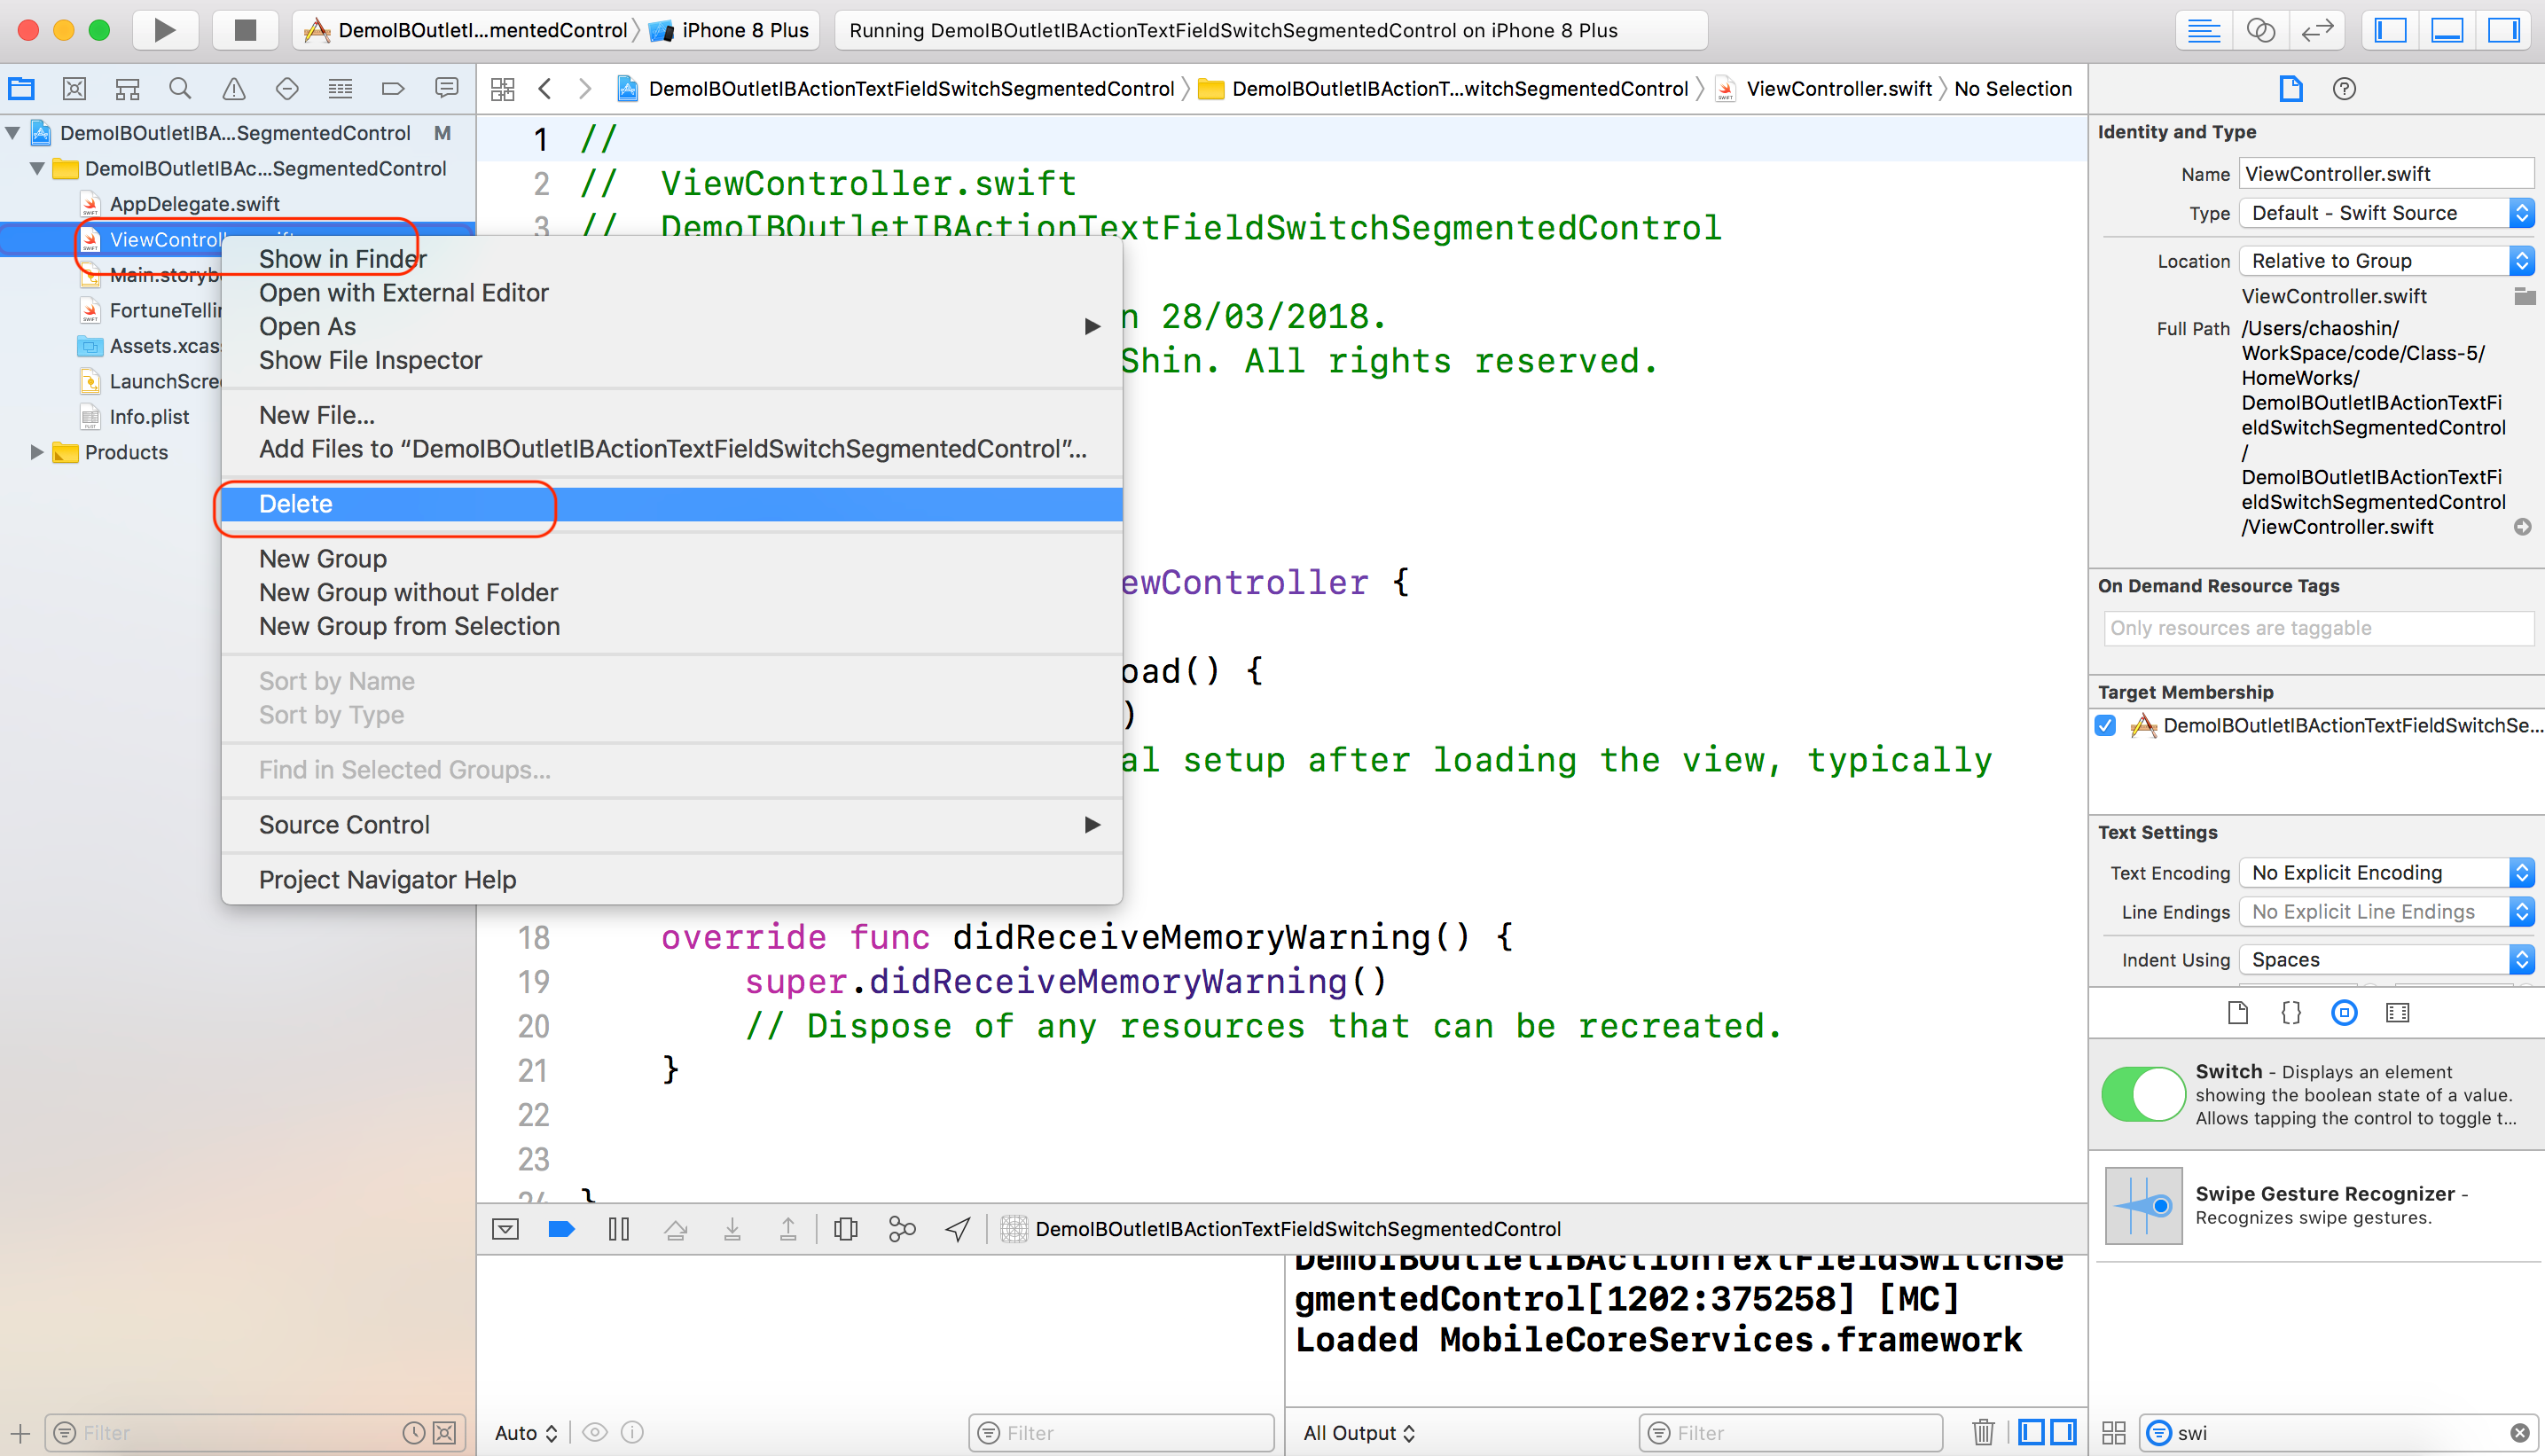
Task: Open the Issue navigator warning icon
Action: point(233,89)
